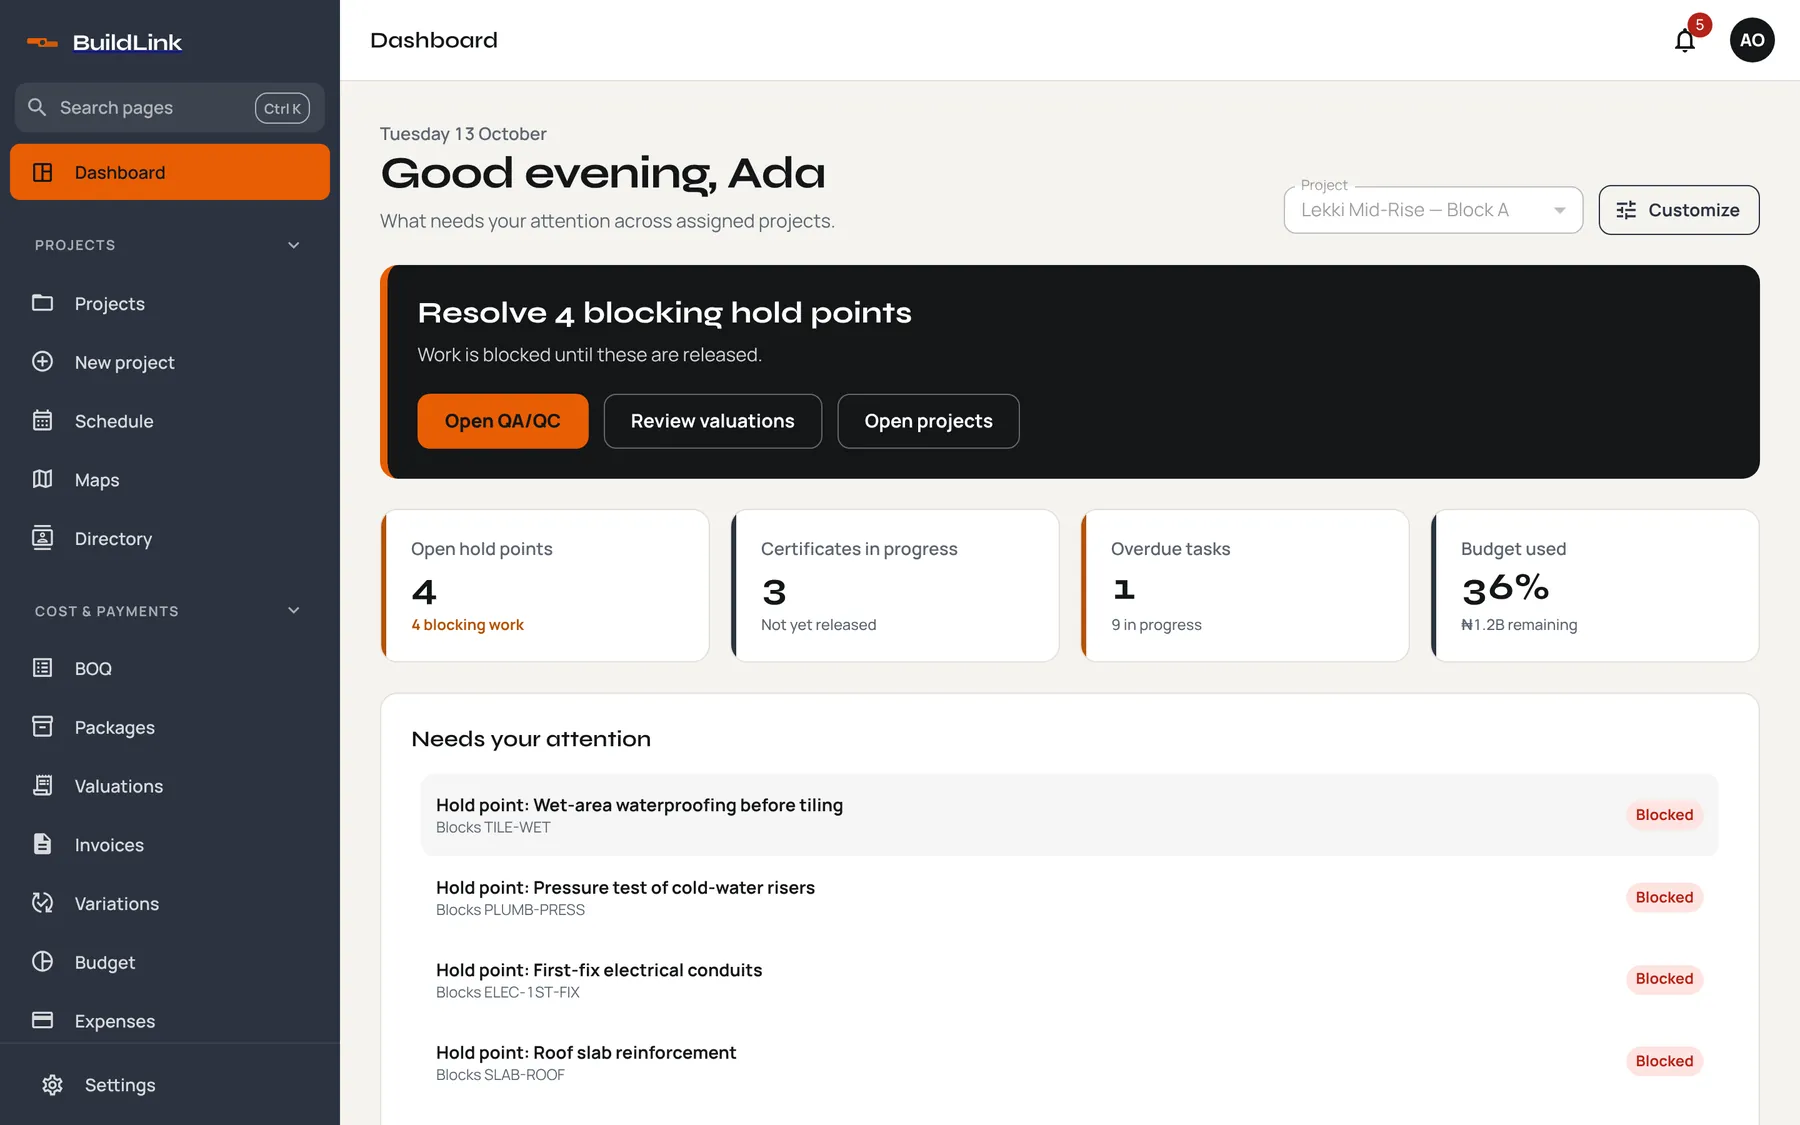The height and width of the screenshot is (1125, 1800).
Task: Click the Packages box icon
Action: tap(42, 727)
